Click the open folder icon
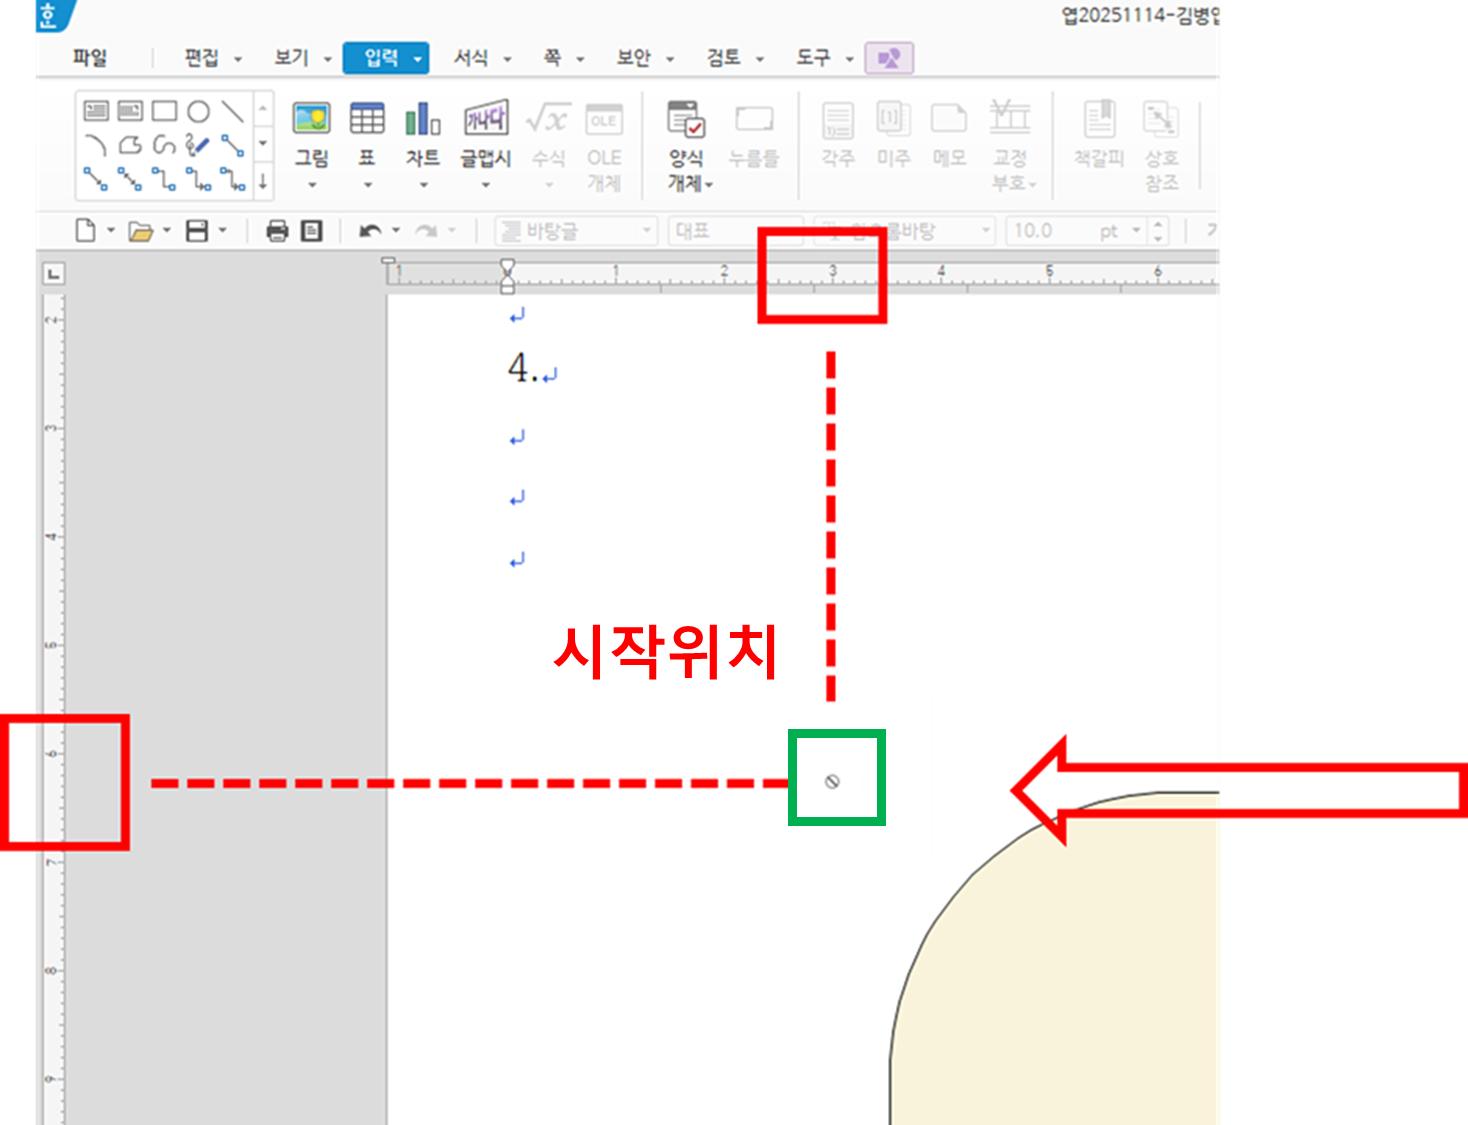1468x1125 pixels. click(x=141, y=232)
